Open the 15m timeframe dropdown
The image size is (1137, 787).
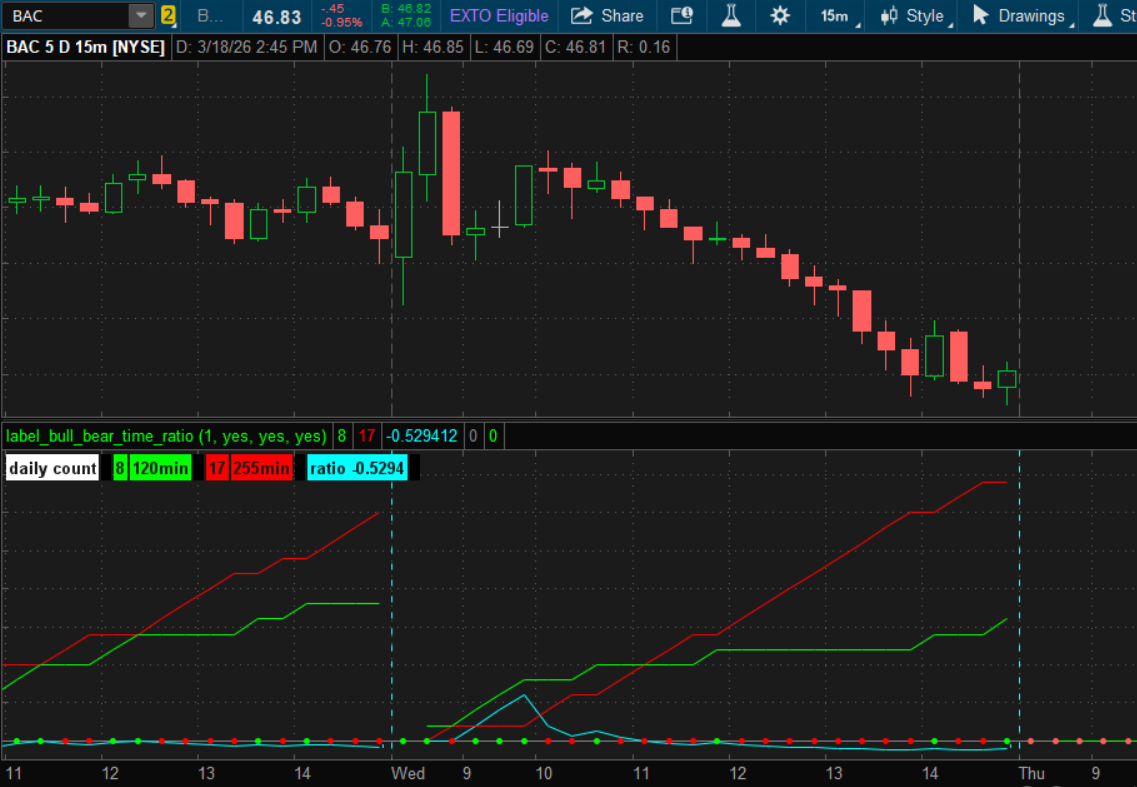tap(834, 16)
